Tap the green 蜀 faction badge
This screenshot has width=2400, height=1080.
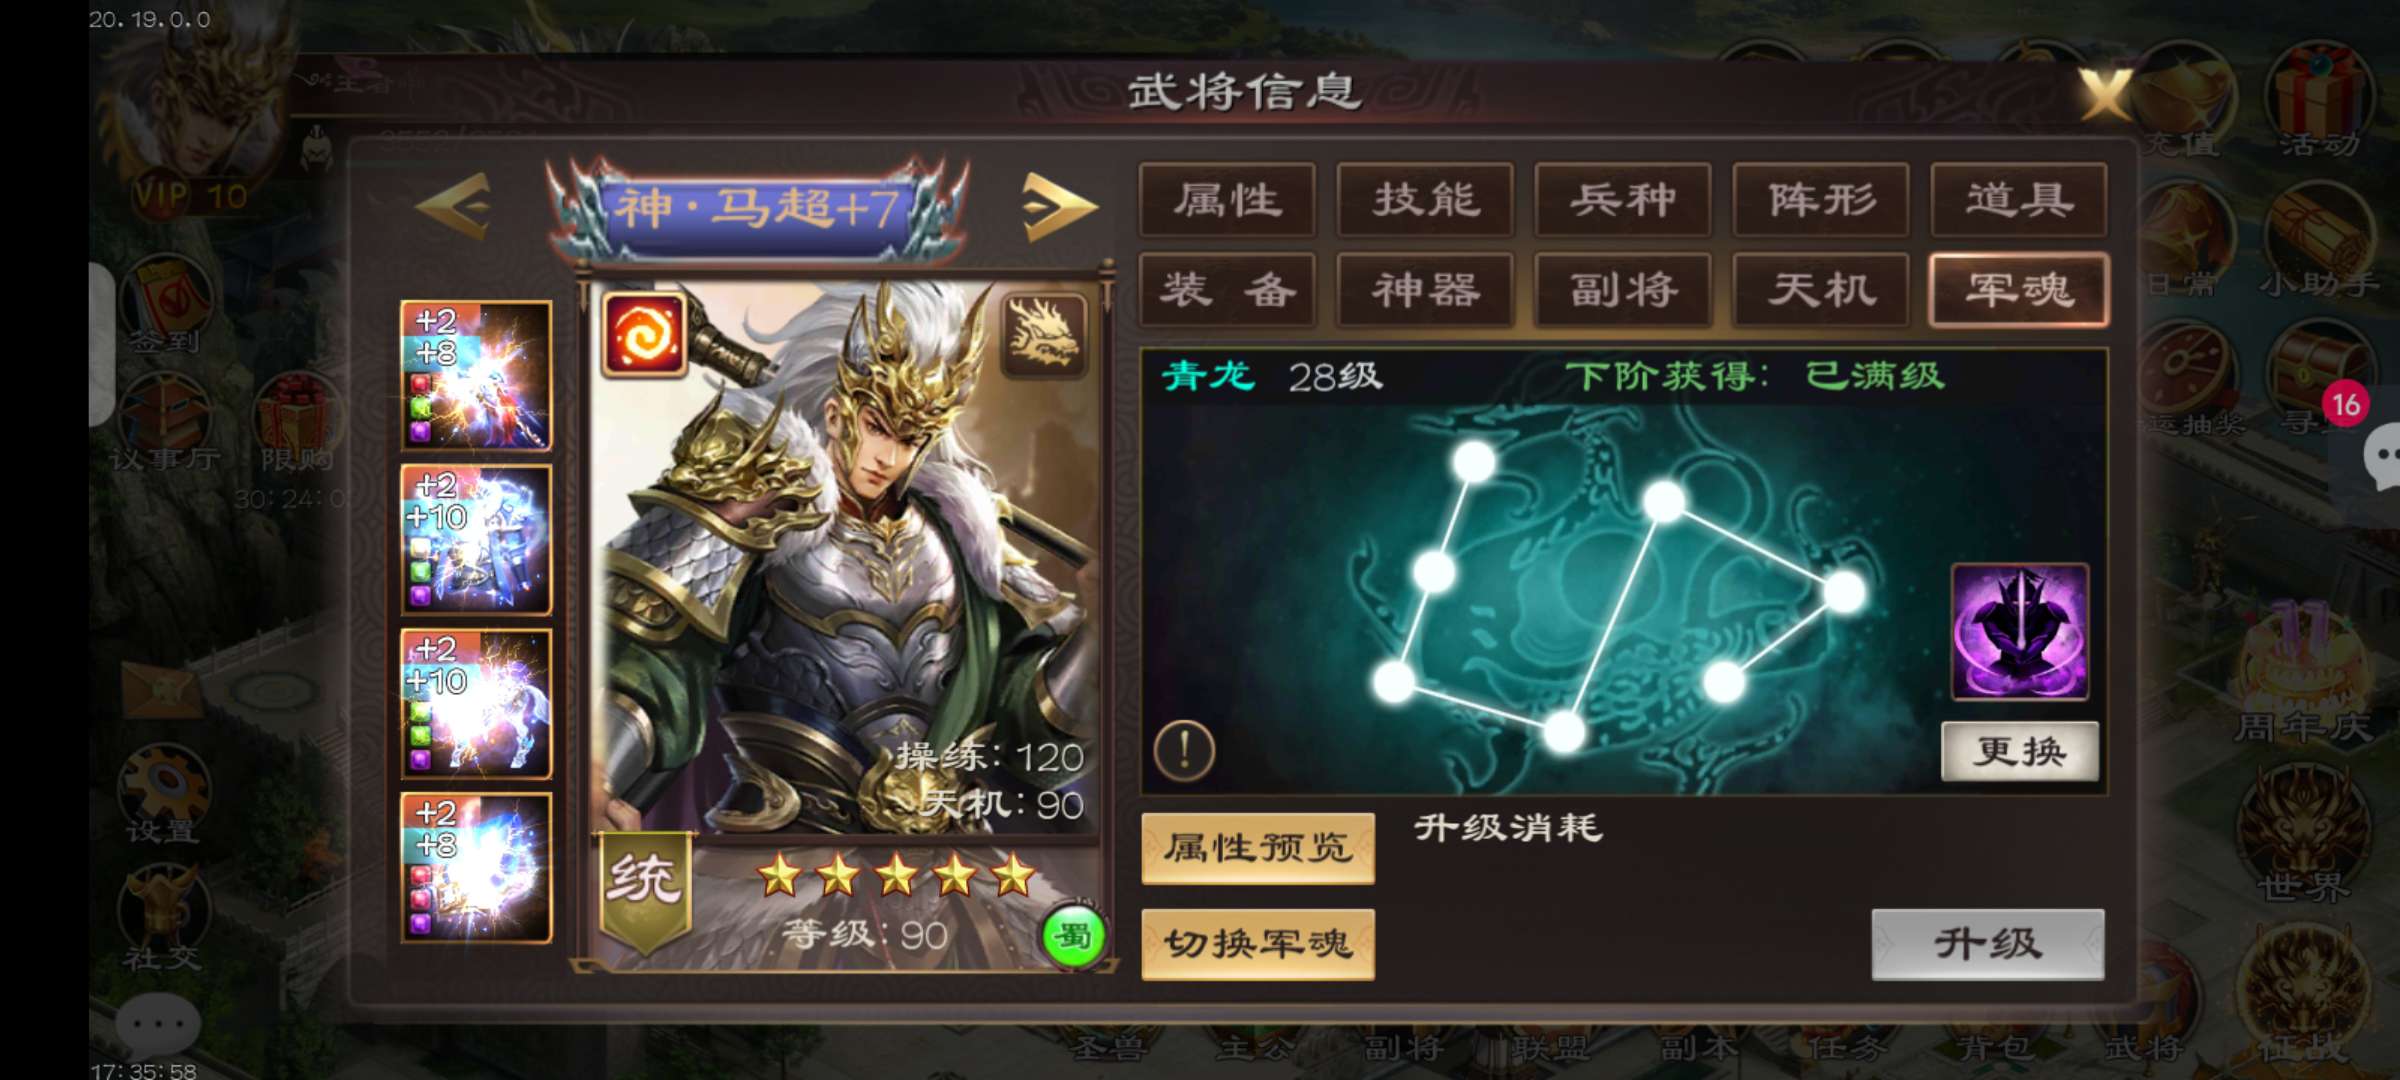(1073, 937)
